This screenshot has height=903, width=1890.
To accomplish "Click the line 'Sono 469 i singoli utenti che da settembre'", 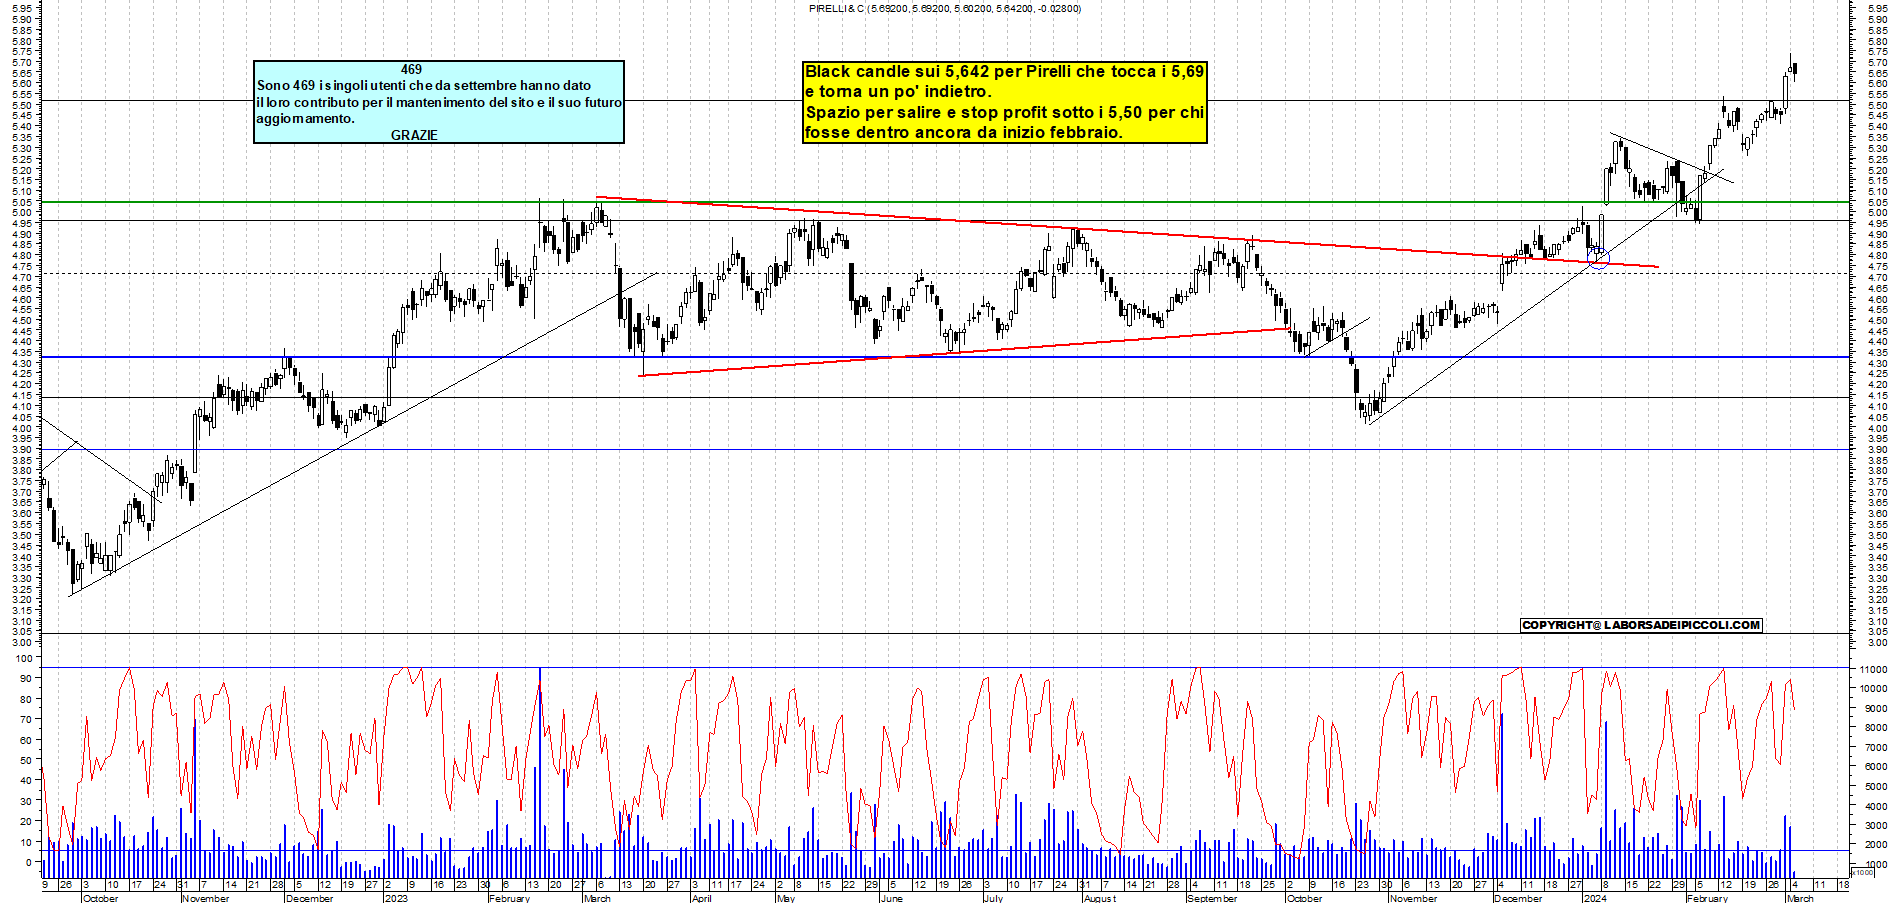I will point(424,86).
